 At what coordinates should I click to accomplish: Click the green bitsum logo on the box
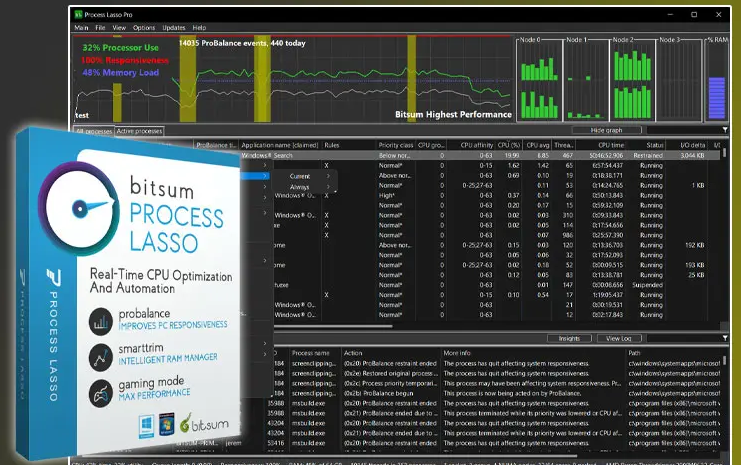pyautogui.click(x=203, y=423)
